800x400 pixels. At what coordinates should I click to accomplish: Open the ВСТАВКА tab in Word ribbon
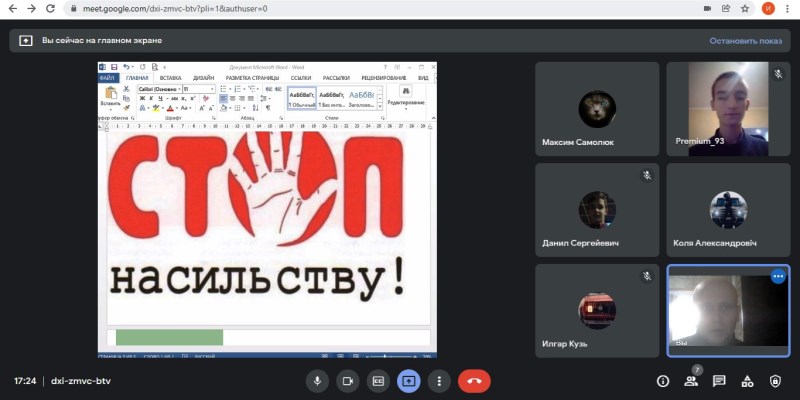pos(170,77)
